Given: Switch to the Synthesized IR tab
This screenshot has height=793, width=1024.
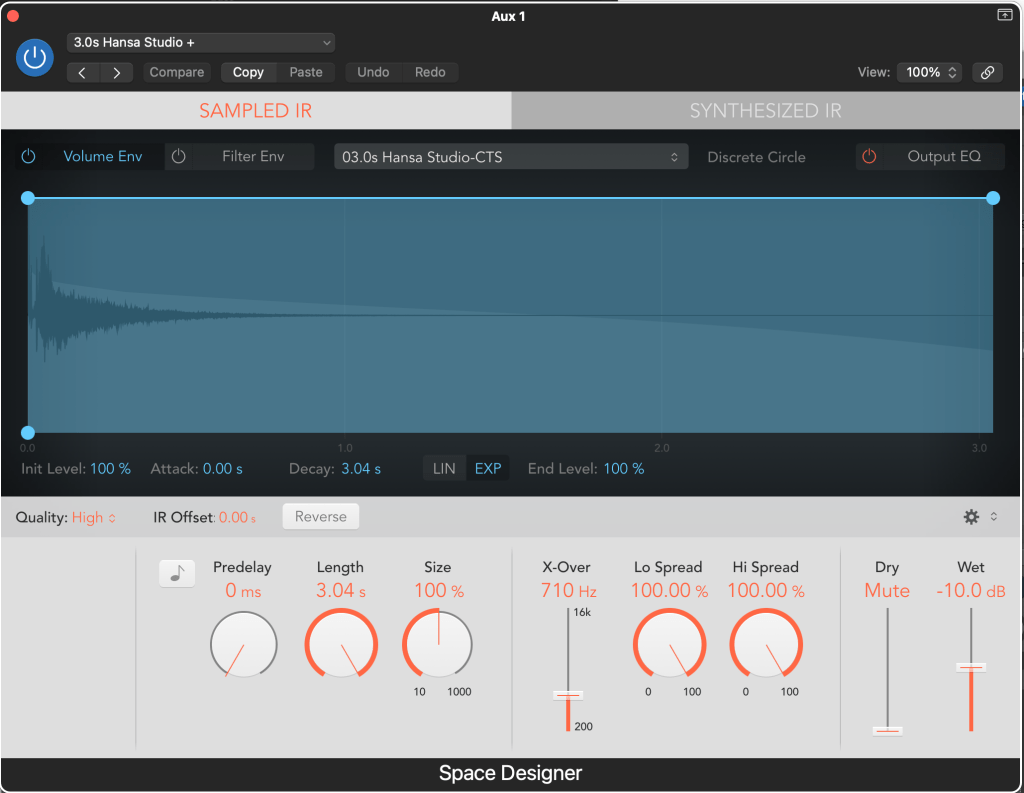Looking at the screenshot, I should coord(766,111).
